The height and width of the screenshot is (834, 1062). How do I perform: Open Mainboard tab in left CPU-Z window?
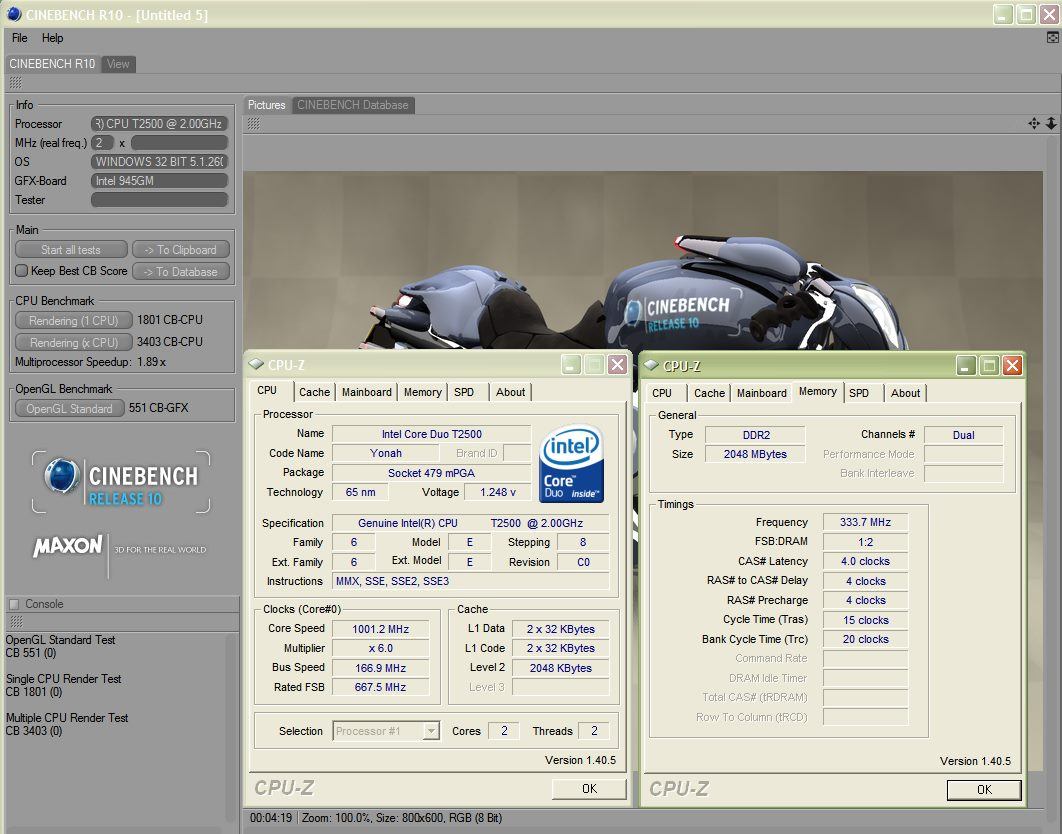(x=366, y=392)
